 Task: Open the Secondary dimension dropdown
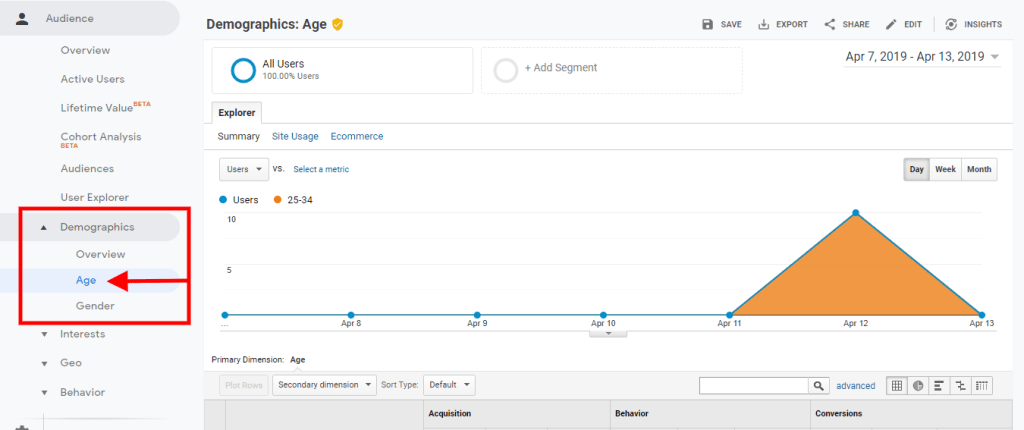324,385
